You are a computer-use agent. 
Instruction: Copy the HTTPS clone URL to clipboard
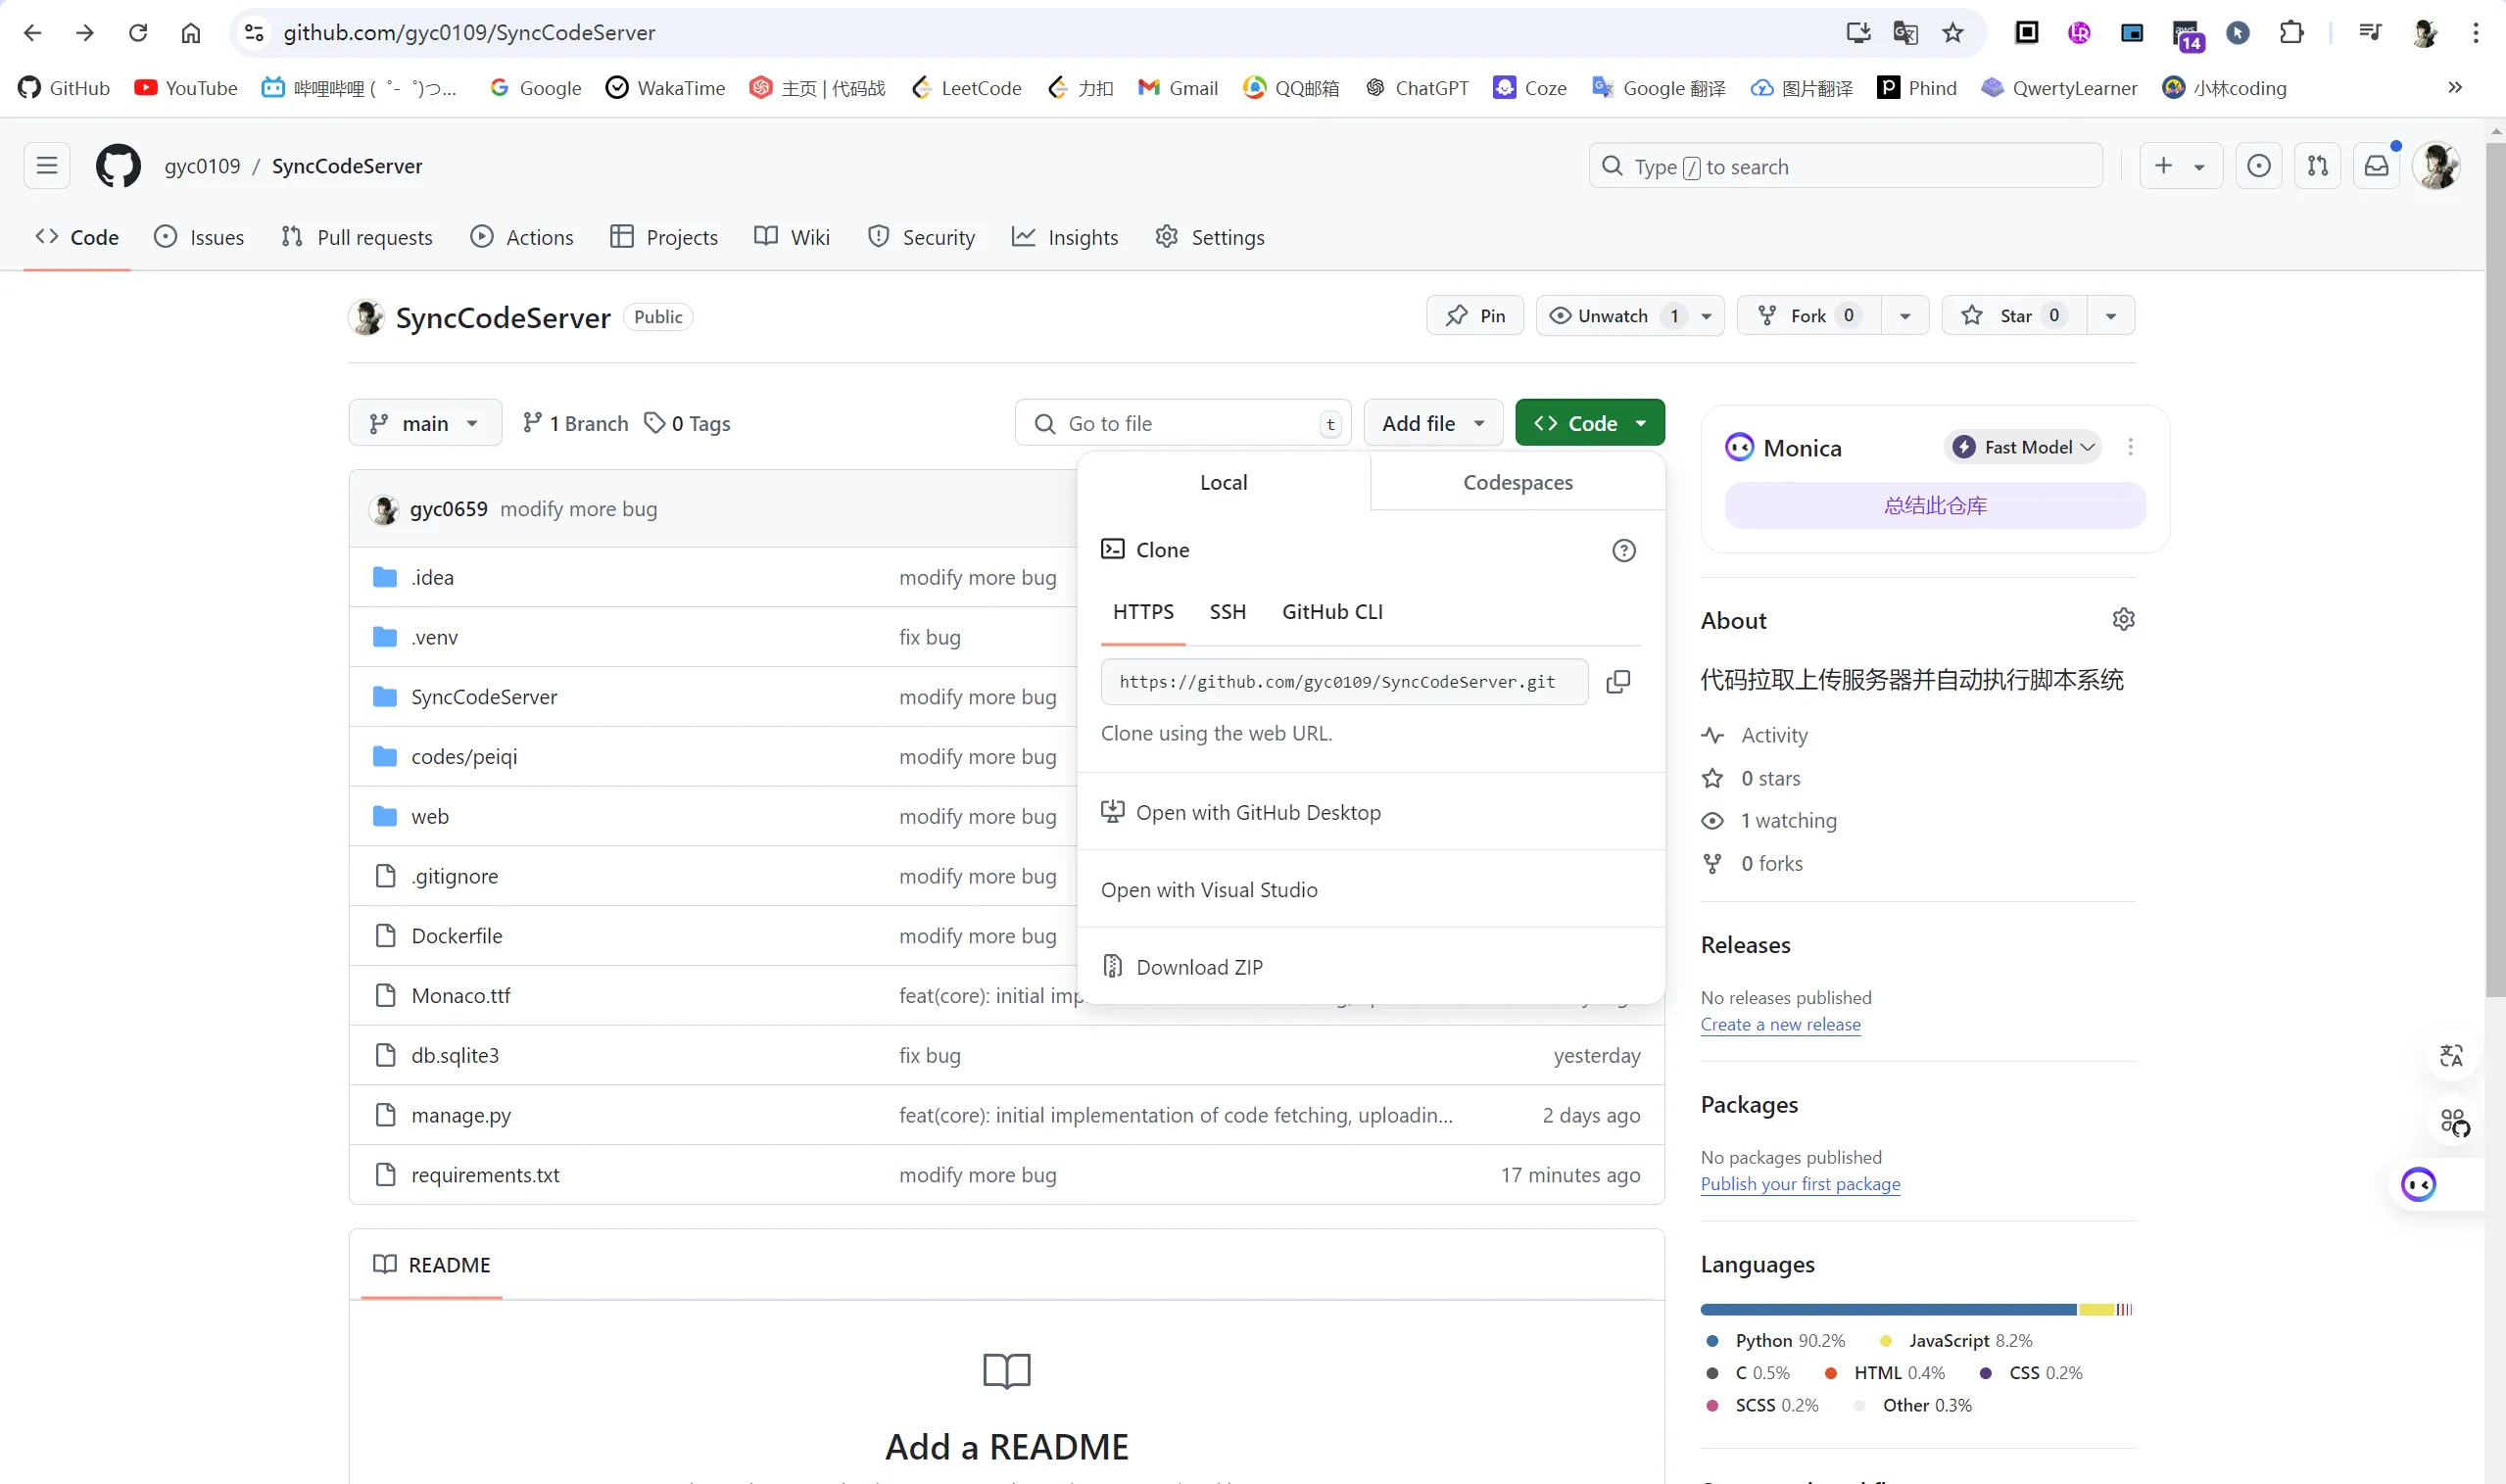point(1617,682)
